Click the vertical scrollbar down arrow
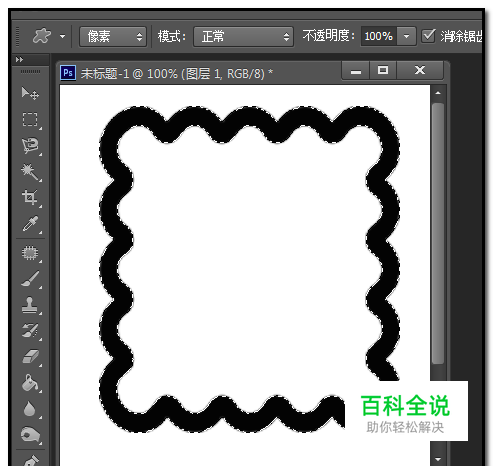 tap(438, 459)
